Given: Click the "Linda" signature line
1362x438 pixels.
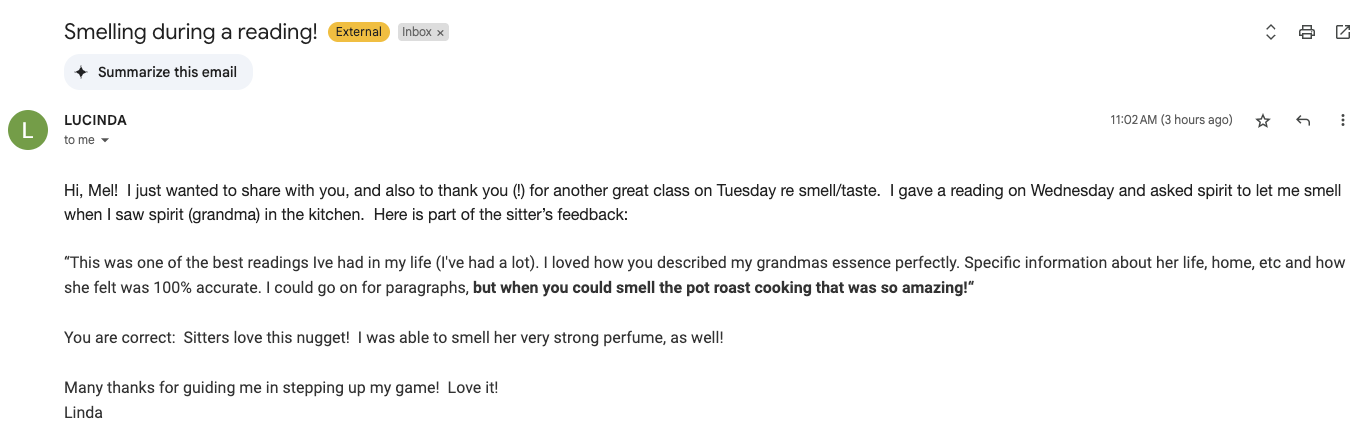Looking at the screenshot, I should (83, 412).
